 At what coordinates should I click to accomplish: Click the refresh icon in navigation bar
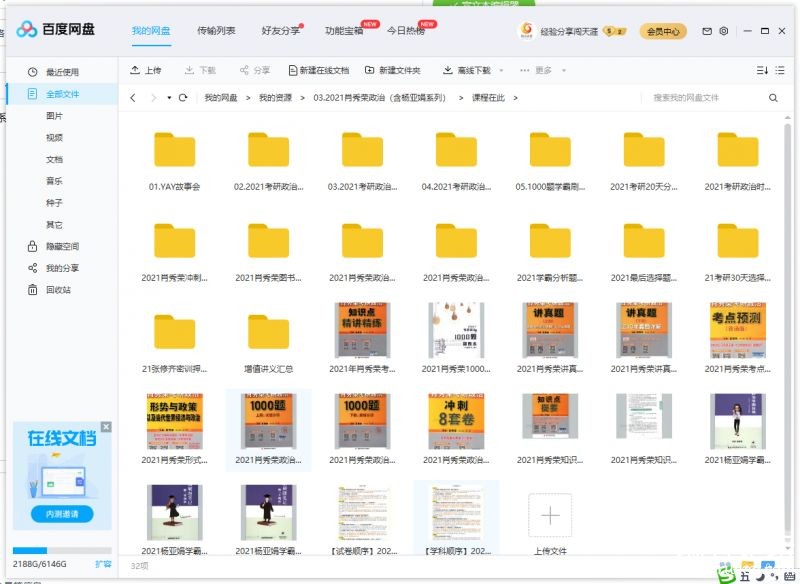(x=183, y=97)
